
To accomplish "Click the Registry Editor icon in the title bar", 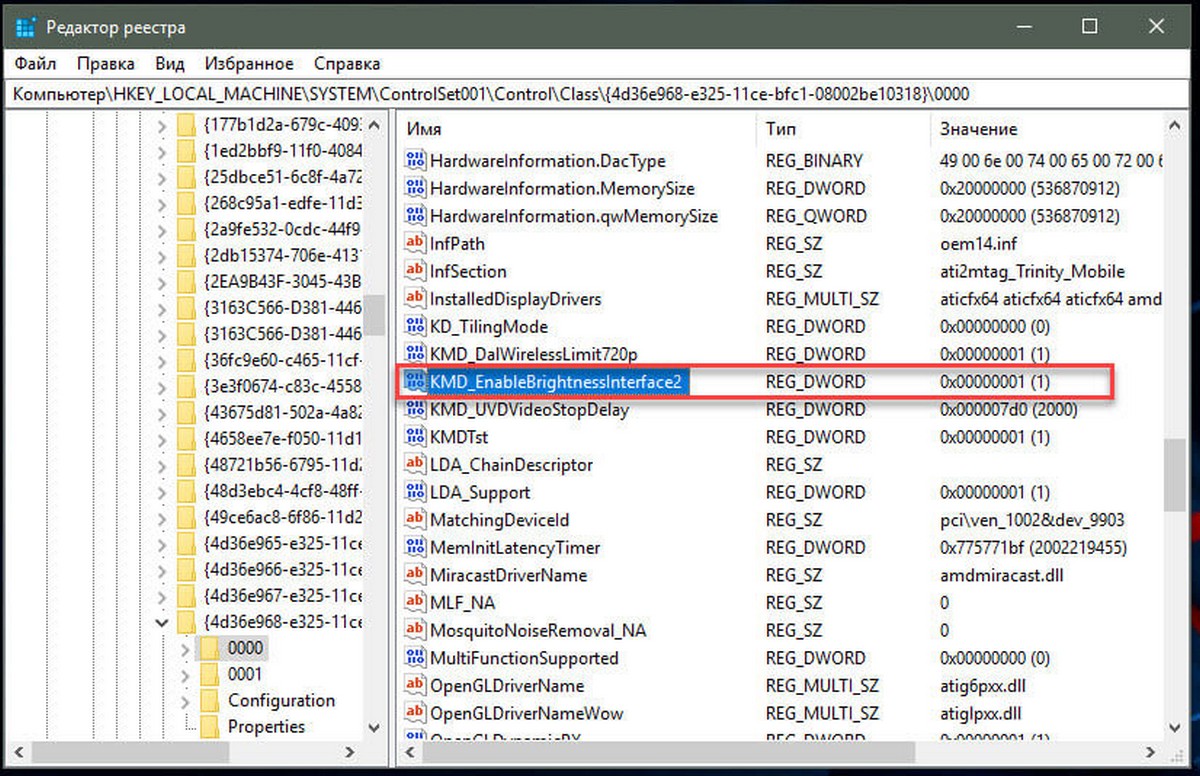I will click(x=25, y=26).
